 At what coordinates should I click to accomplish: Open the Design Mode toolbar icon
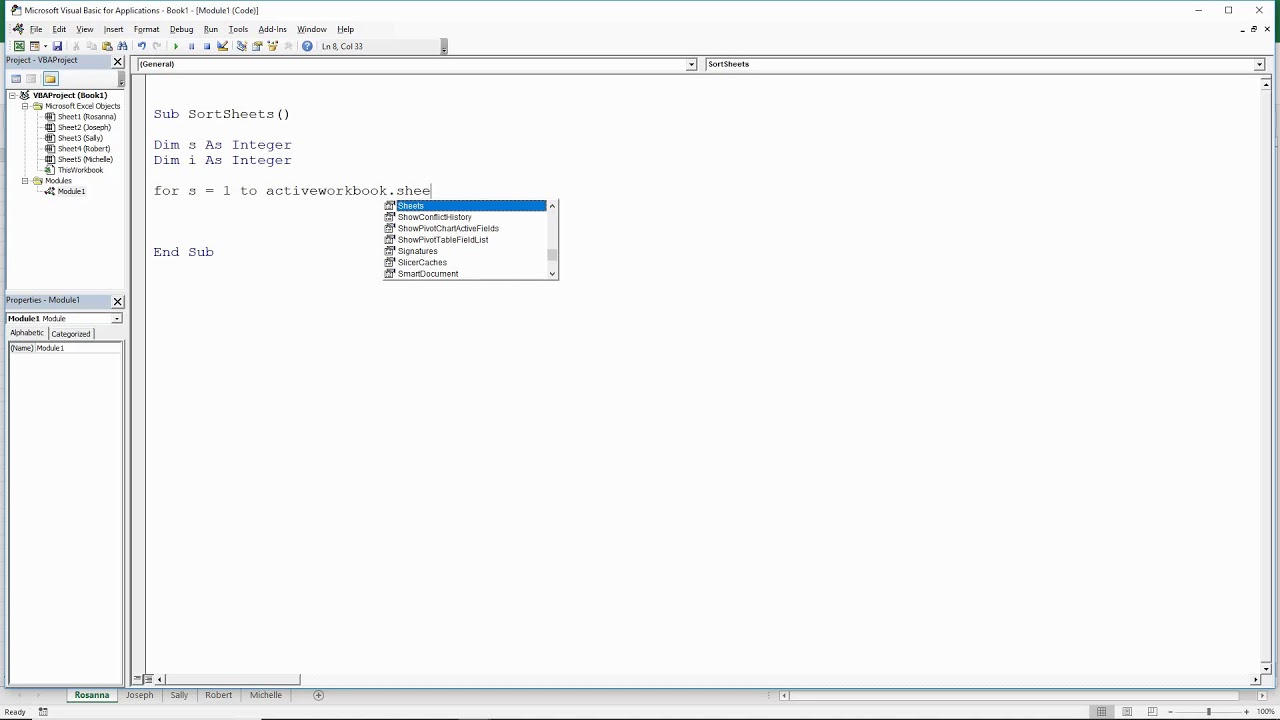tap(221, 46)
